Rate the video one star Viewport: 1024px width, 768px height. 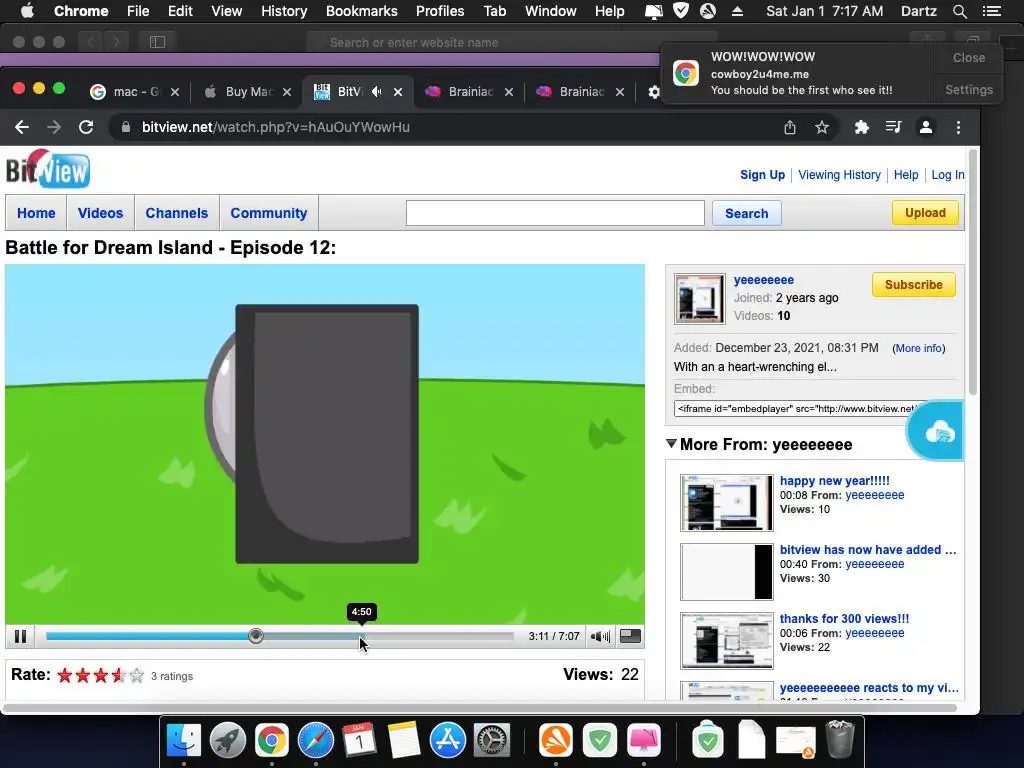pyautogui.click(x=65, y=675)
